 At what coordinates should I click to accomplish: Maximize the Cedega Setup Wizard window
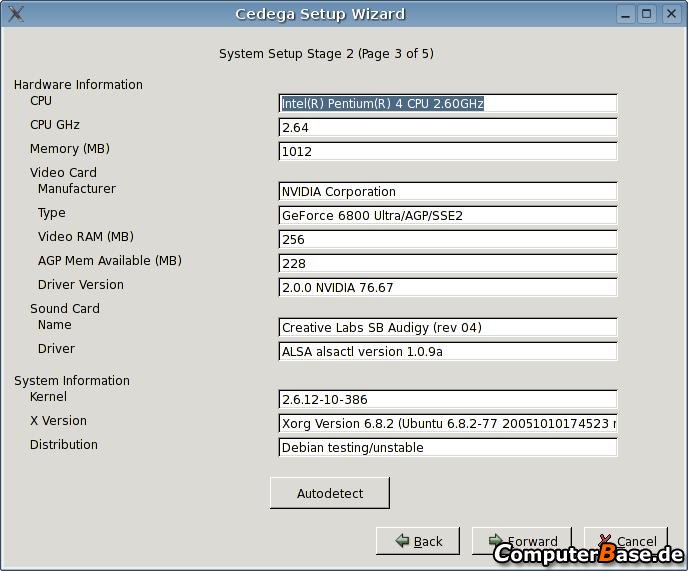(x=647, y=14)
